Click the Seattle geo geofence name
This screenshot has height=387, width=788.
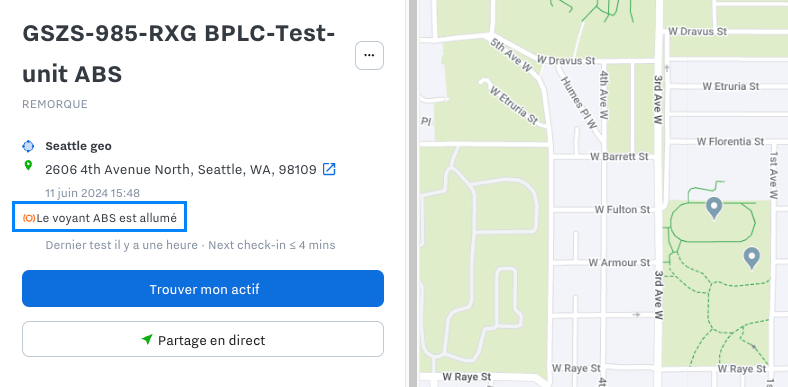(x=78, y=146)
